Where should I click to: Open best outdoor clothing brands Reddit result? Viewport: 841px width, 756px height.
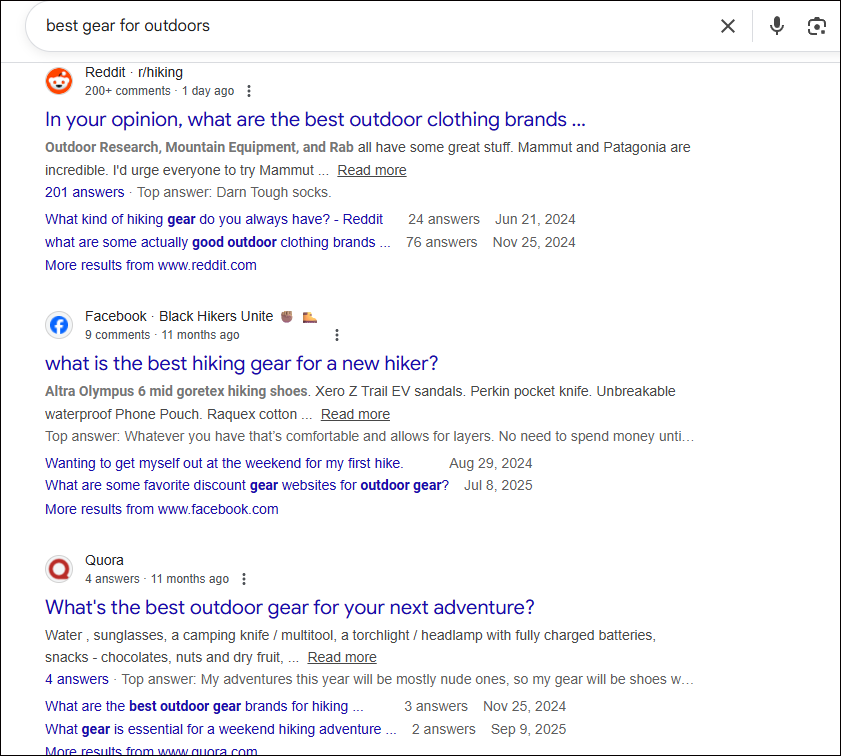click(x=315, y=120)
